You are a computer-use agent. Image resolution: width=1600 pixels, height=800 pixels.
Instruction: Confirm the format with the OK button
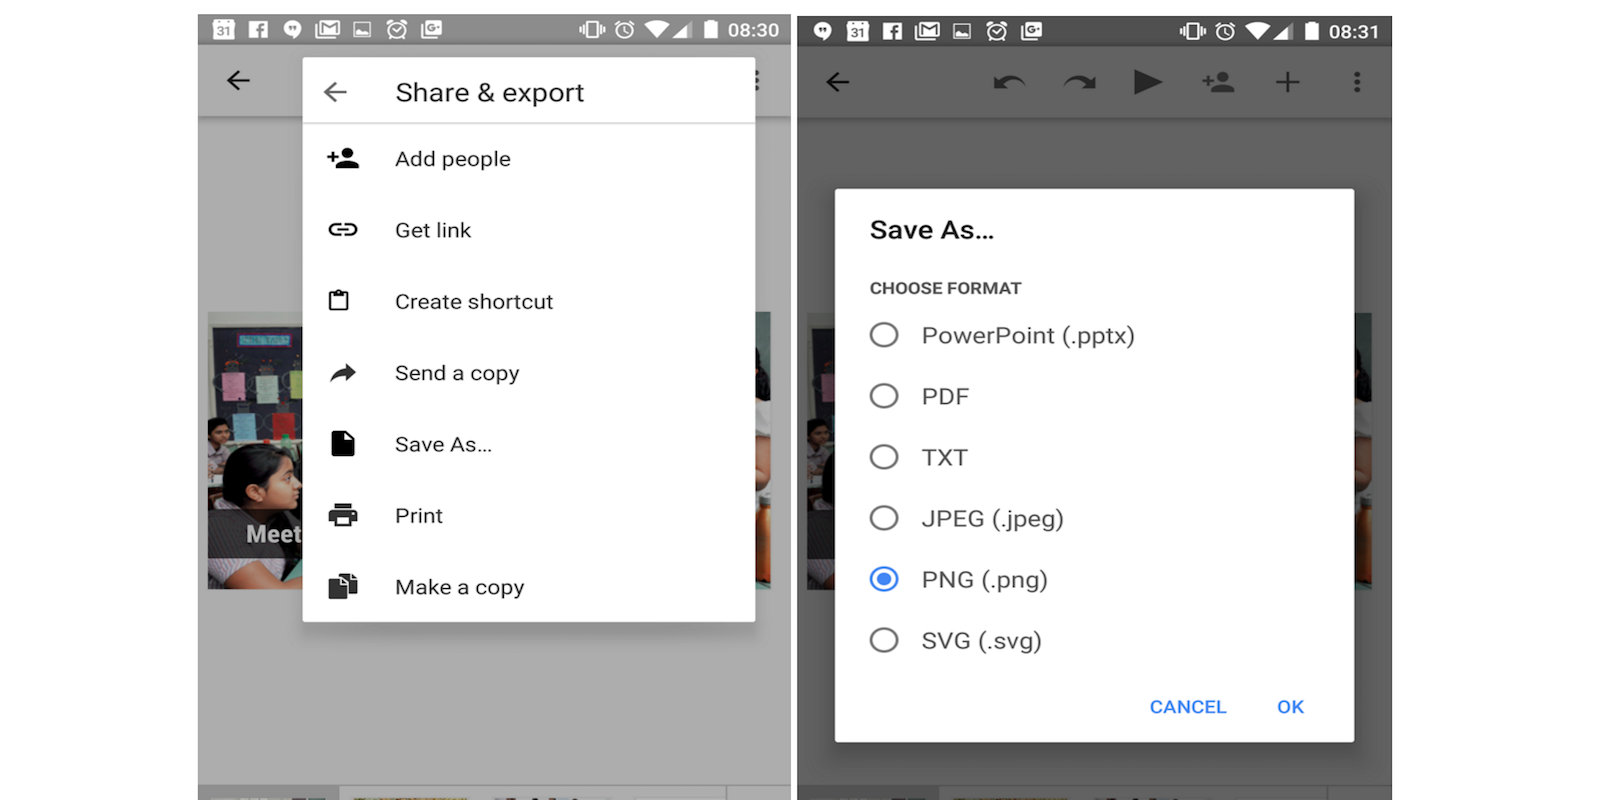(x=1290, y=707)
